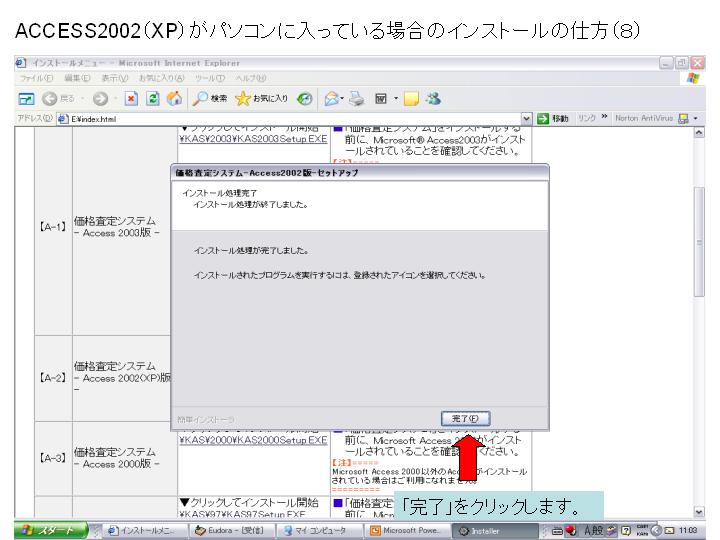
Task: Open the 表示(V) menu
Action: pos(114,79)
